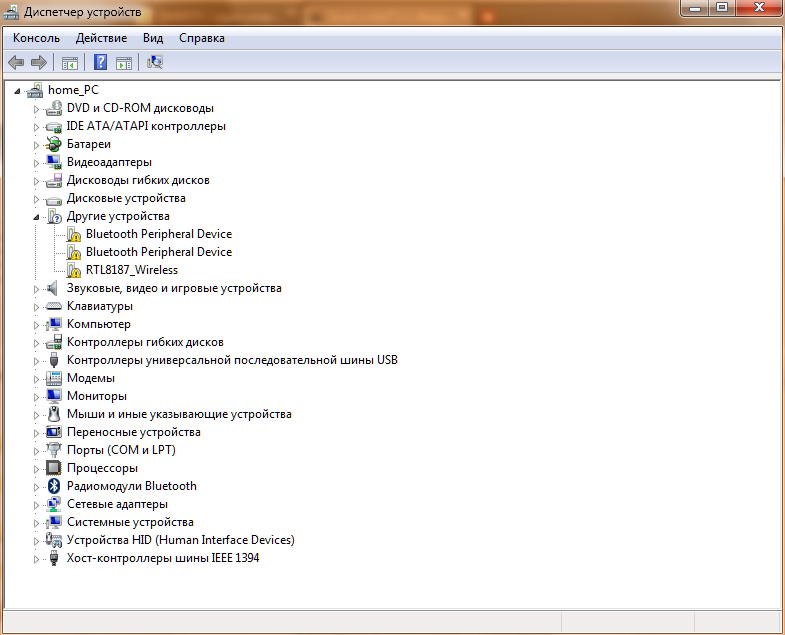Expand the Процессоры branch

point(36,469)
